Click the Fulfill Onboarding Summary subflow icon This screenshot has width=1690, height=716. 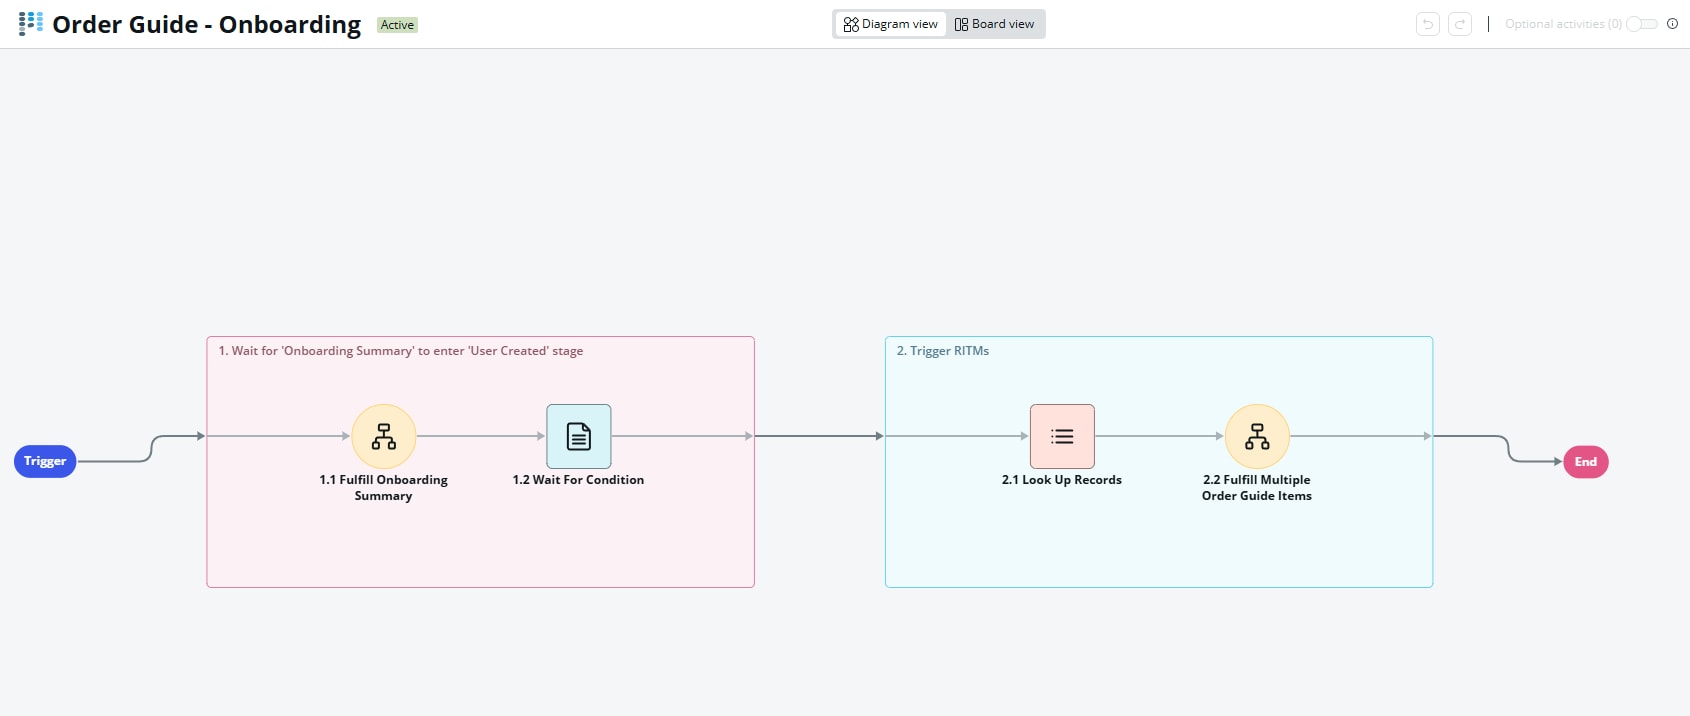point(384,436)
